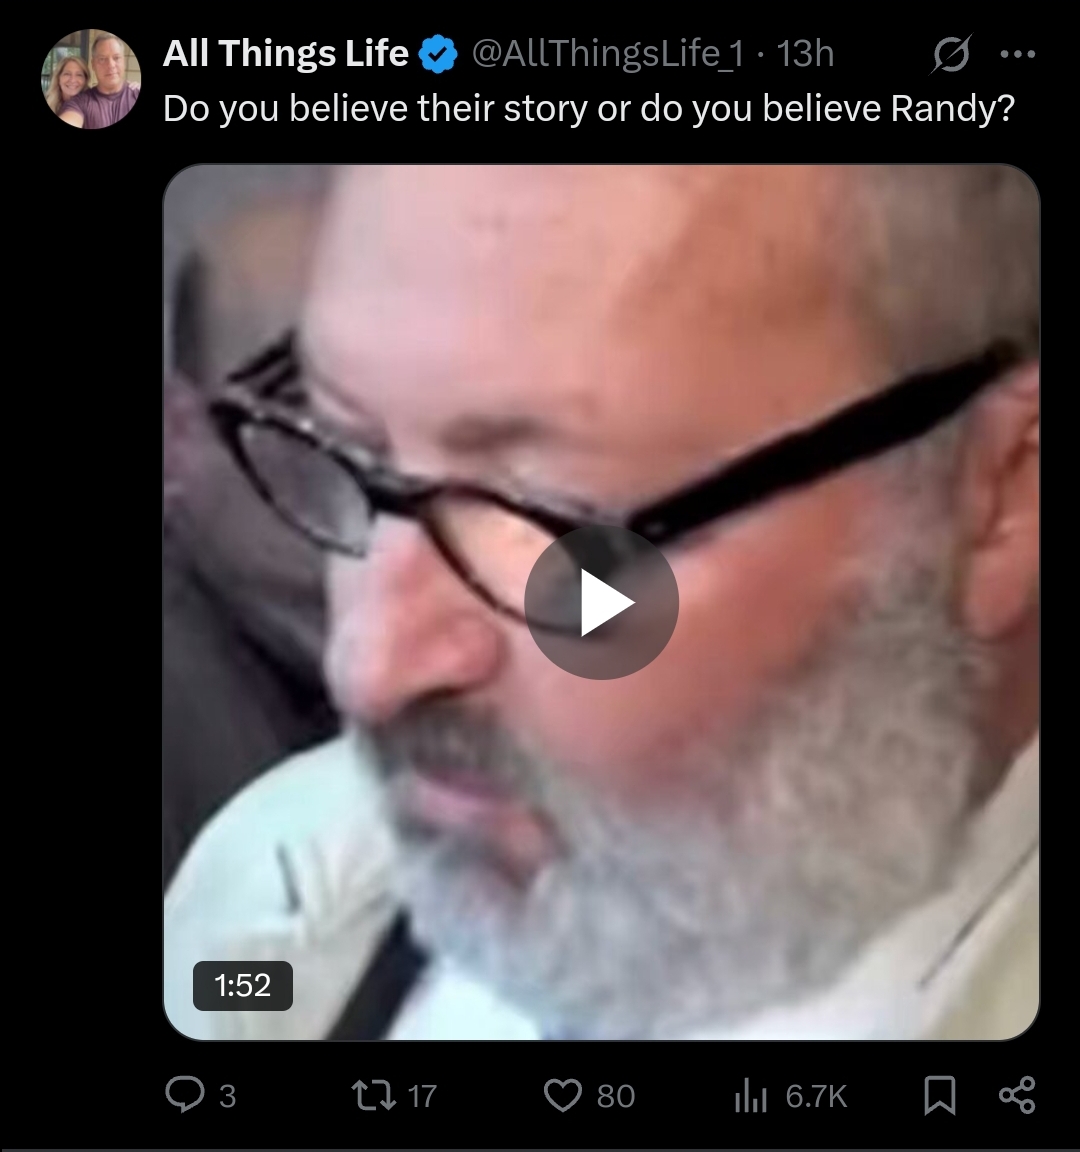The image size is (1080, 1152).
Task: Open All Things Life profile avatar
Action: click(x=91, y=79)
